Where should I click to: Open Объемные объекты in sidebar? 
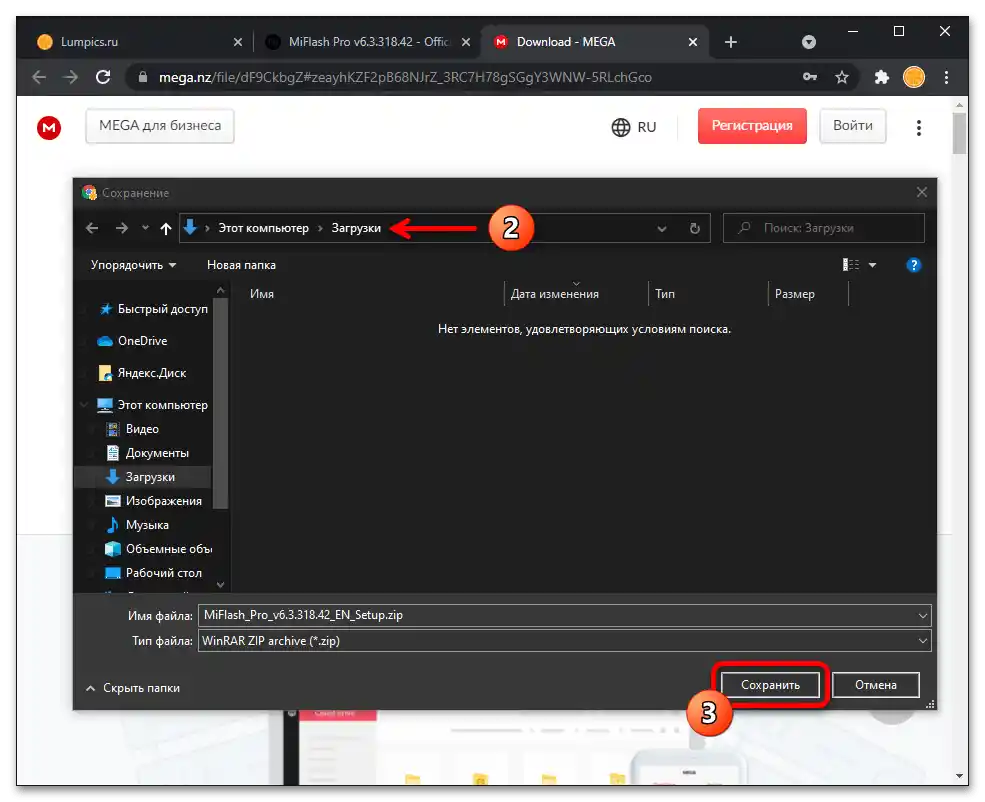point(158,549)
